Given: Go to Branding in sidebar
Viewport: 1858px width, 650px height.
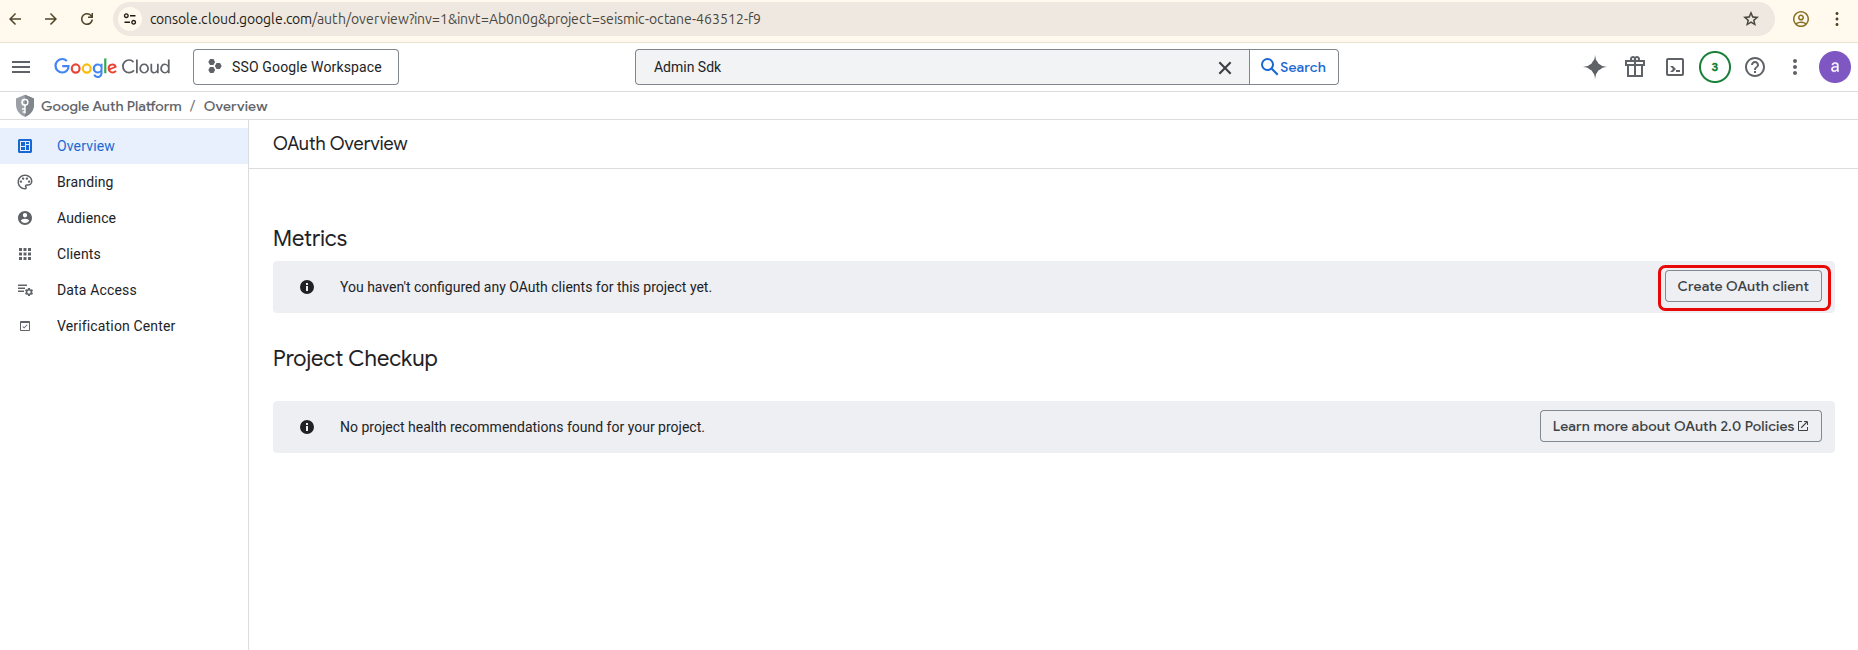Looking at the screenshot, I should [85, 182].
